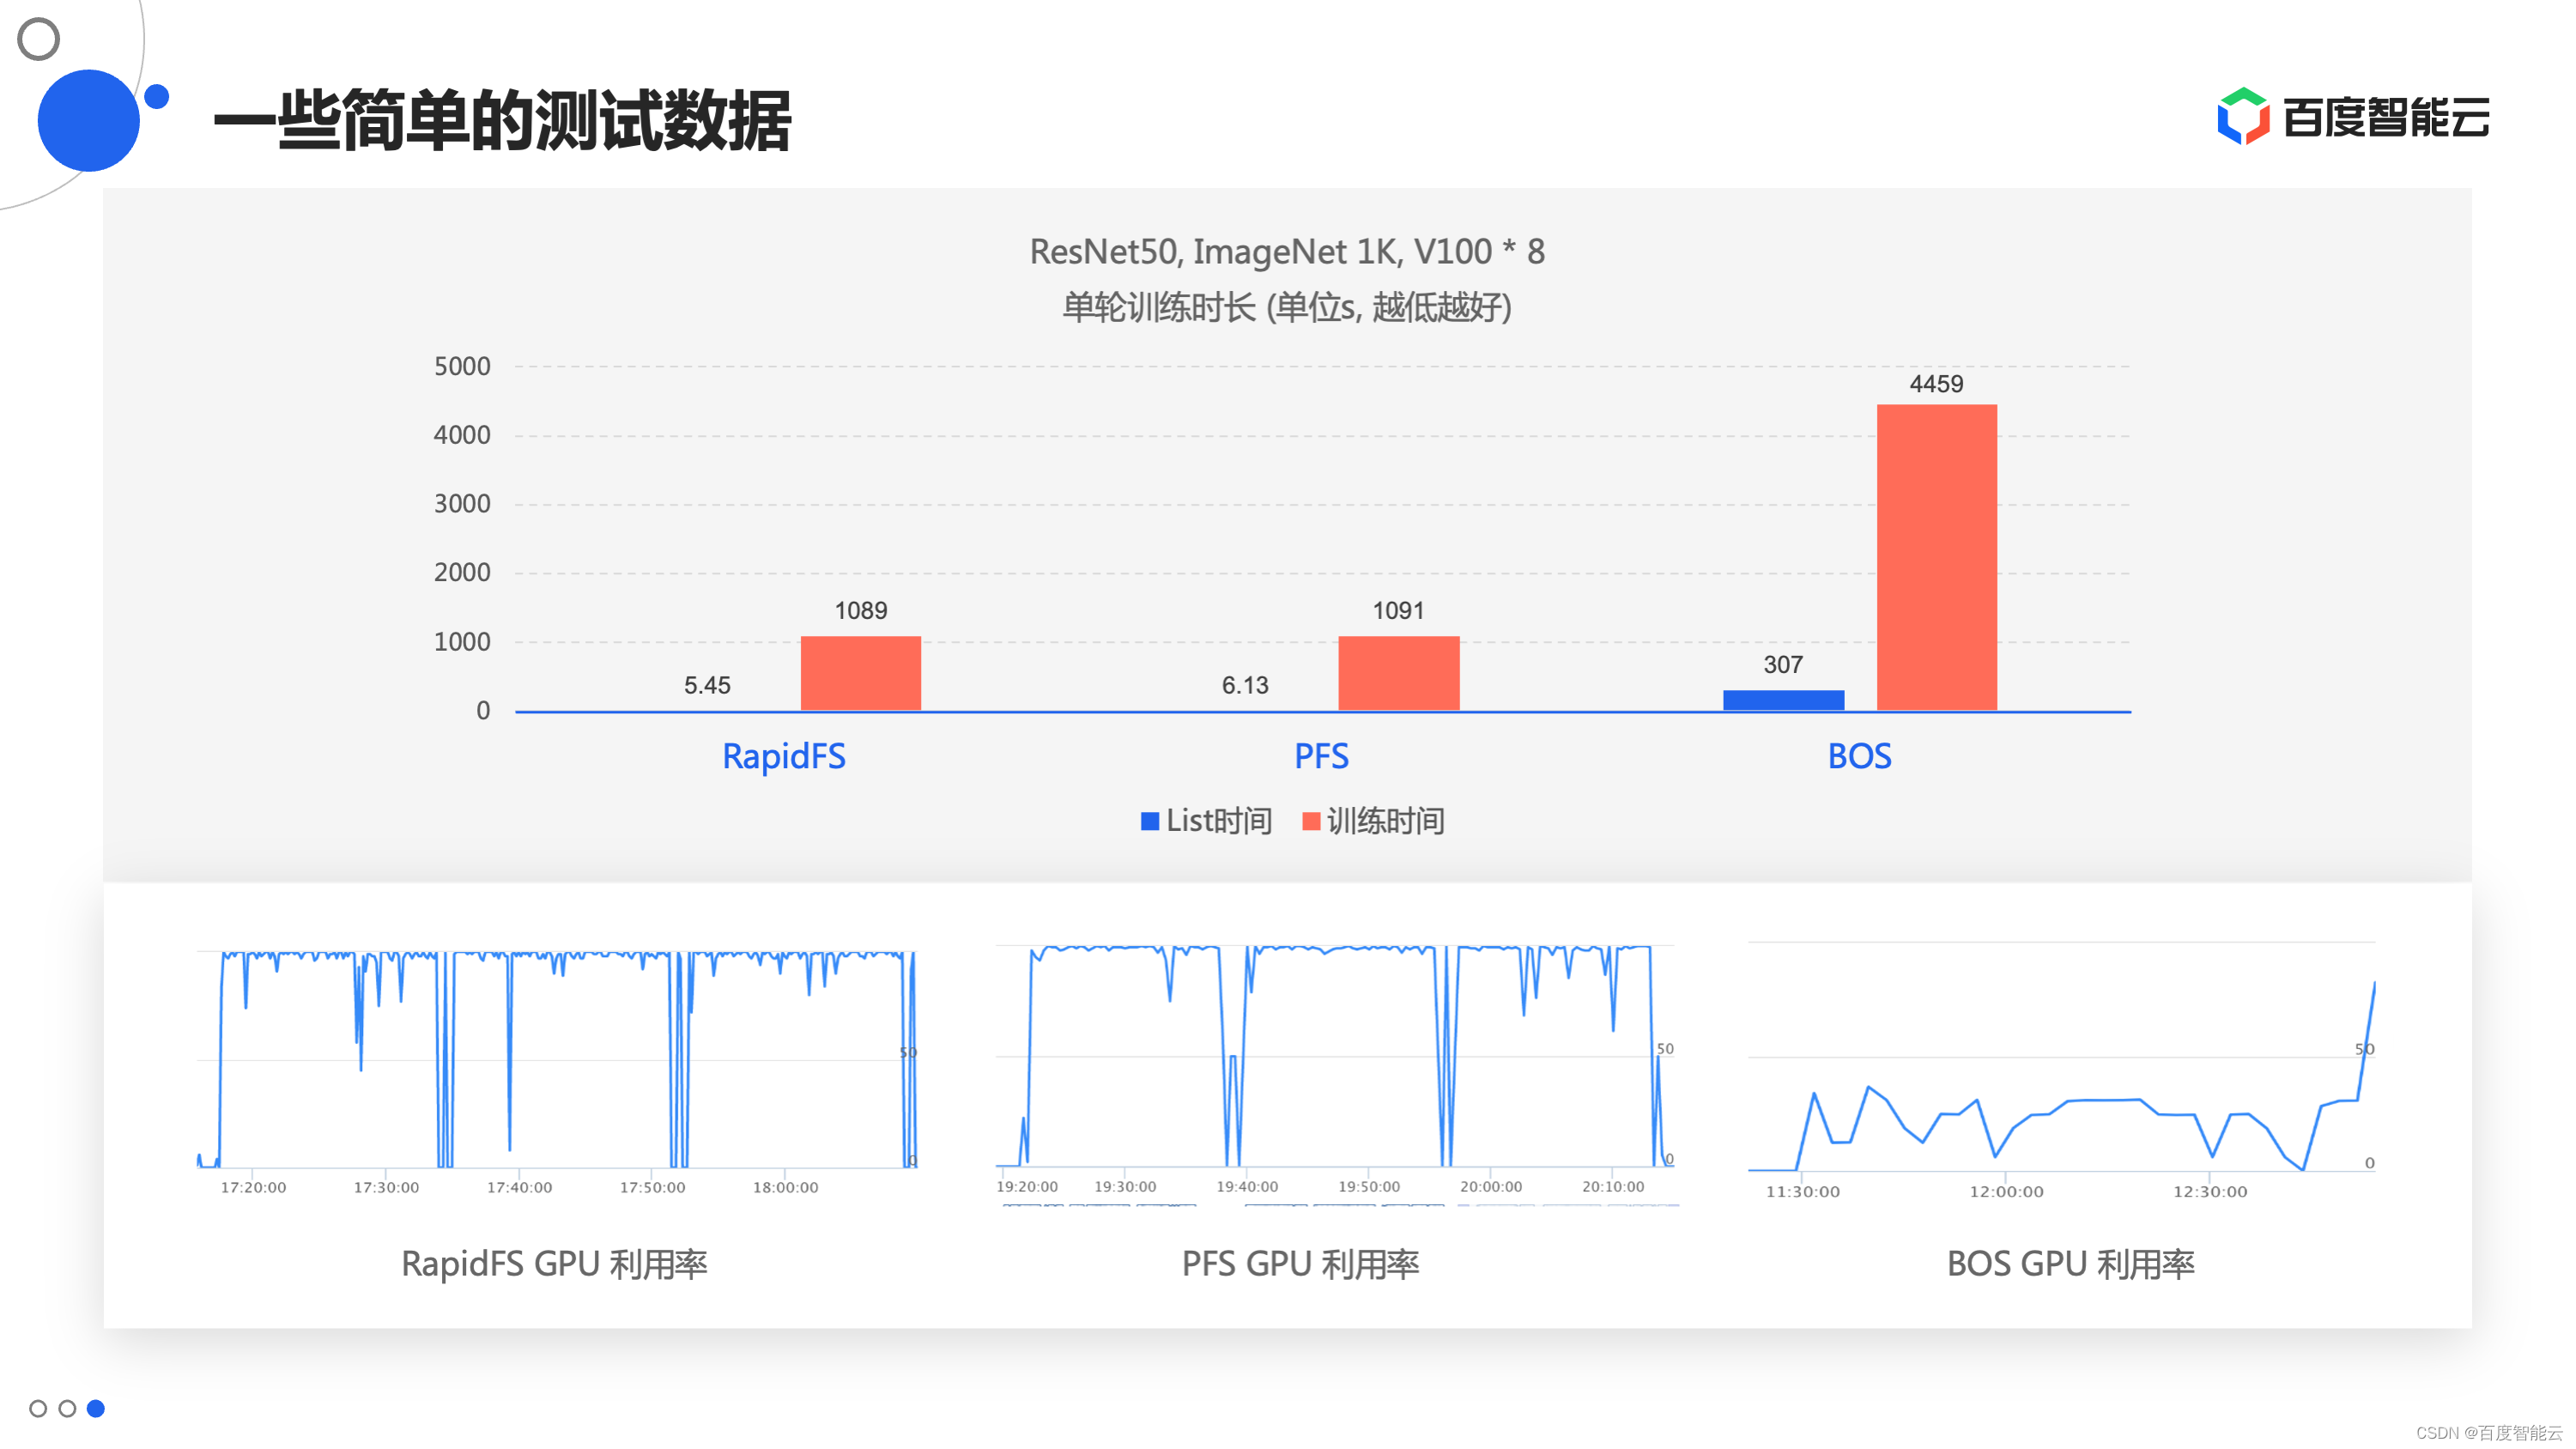The image size is (2576, 1449).
Task: Click the PFS category label
Action: tap(1321, 756)
